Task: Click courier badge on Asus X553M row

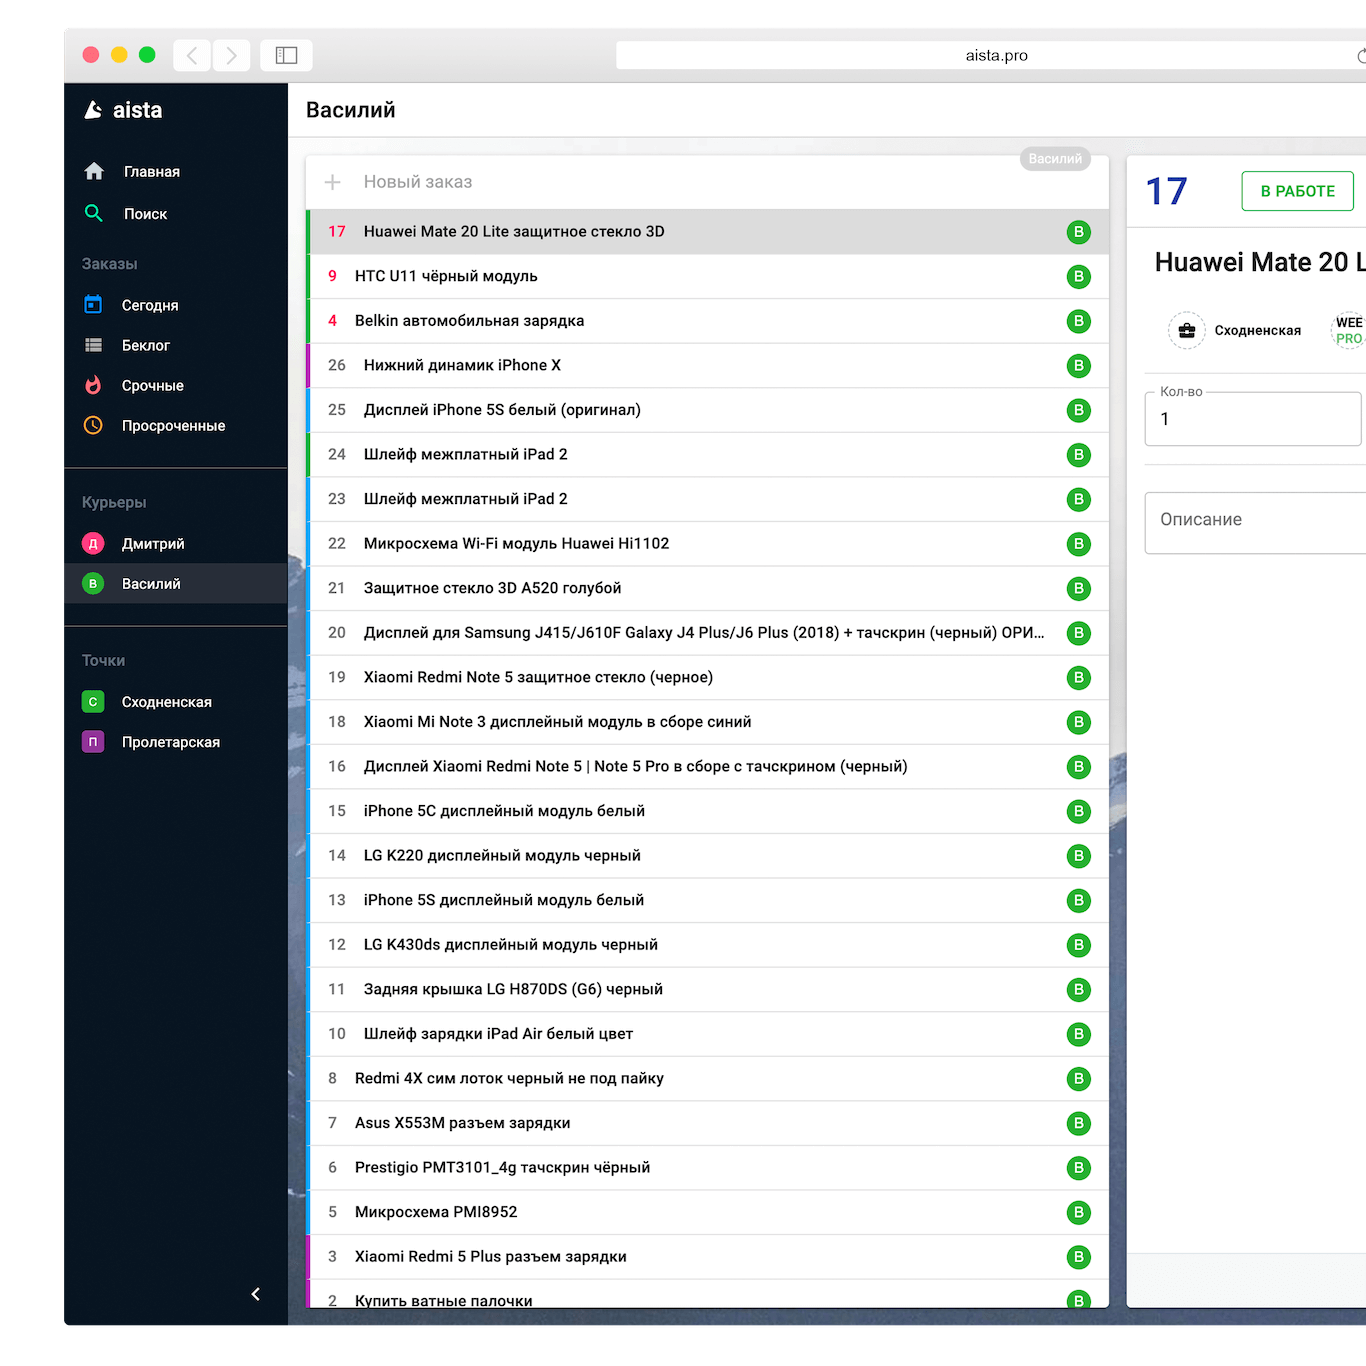Action: (1078, 1123)
